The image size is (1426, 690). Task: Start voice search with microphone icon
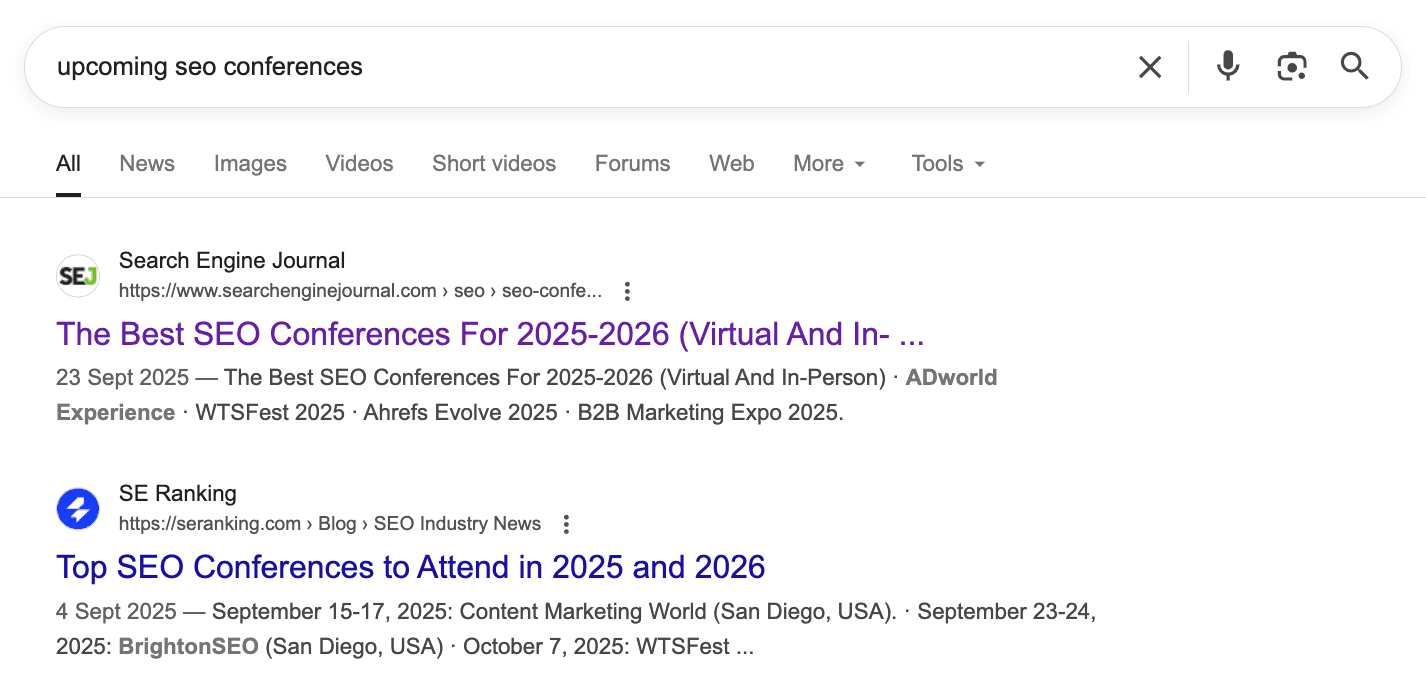[1227, 67]
